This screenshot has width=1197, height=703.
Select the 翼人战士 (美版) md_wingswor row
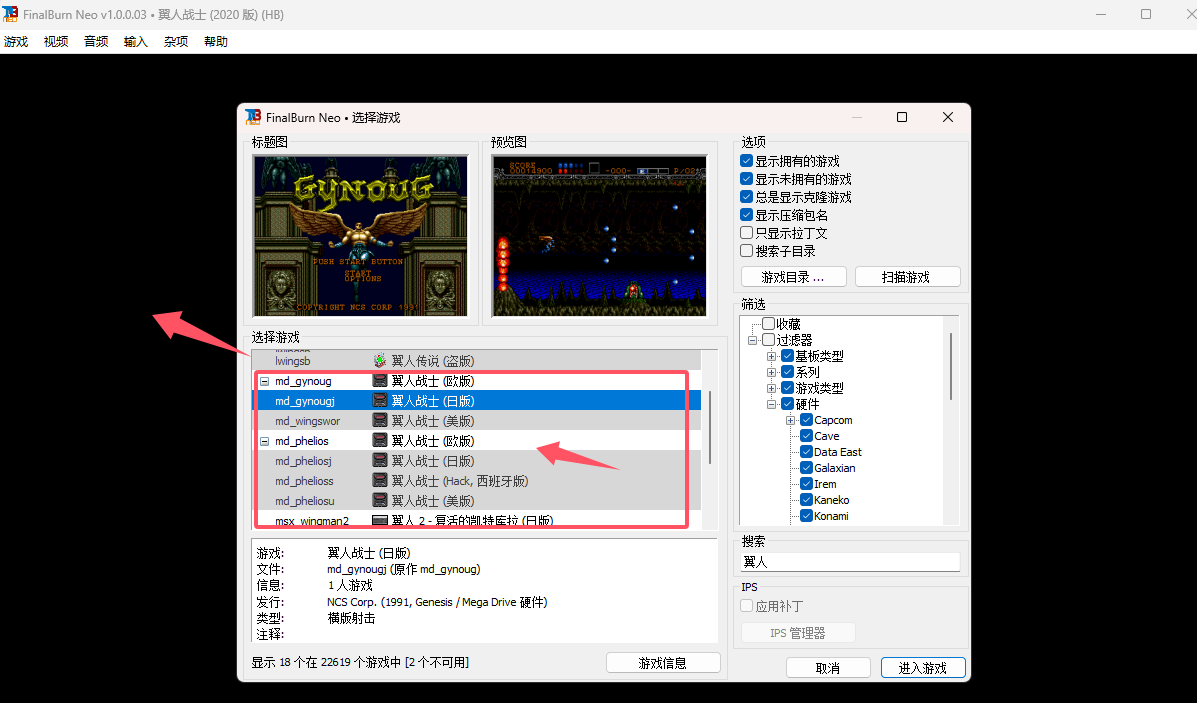coord(476,421)
